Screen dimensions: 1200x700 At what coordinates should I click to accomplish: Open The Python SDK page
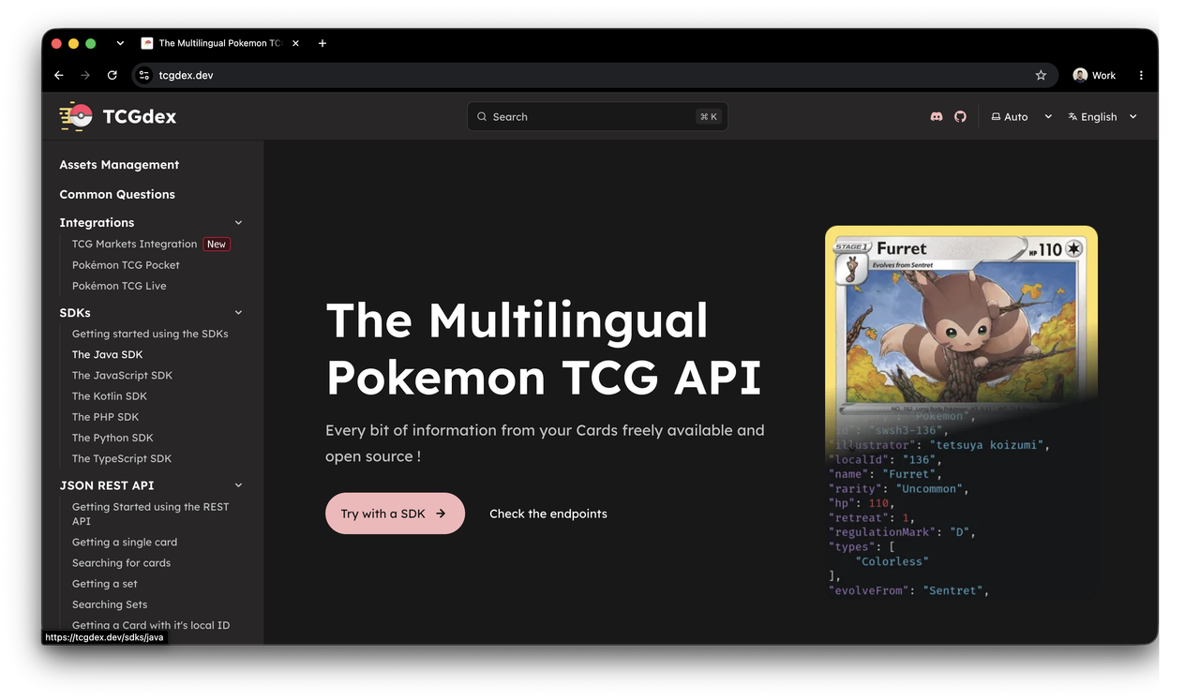tap(113, 438)
